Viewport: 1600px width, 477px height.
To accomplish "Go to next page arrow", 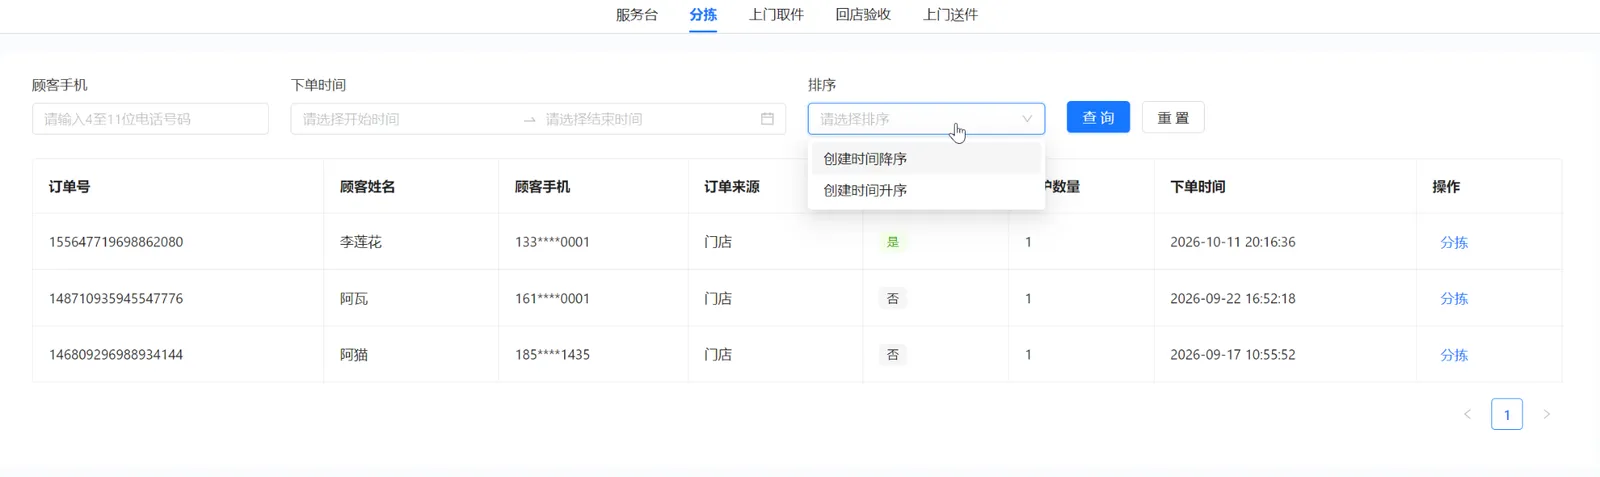I will 1547,414.
